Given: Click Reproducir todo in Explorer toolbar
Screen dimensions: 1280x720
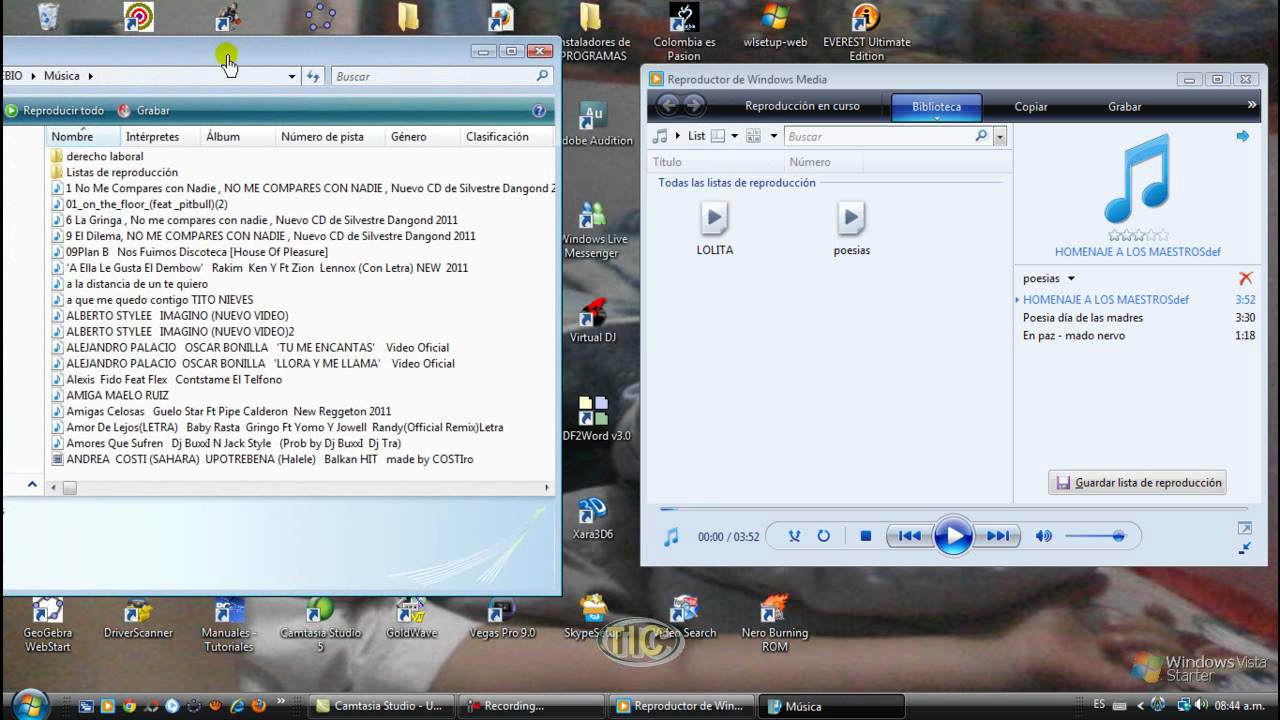Looking at the screenshot, I should [x=55, y=111].
